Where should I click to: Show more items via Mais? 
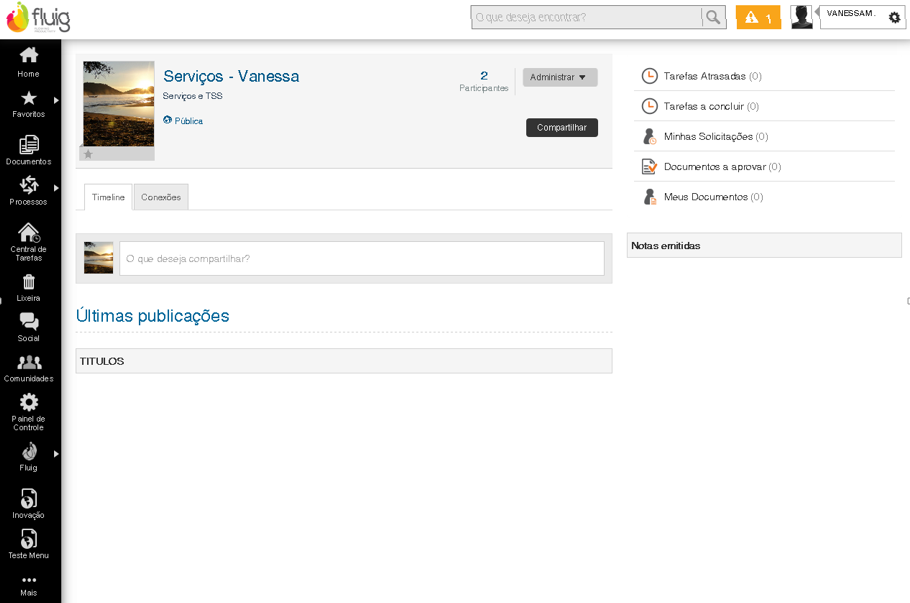[28, 585]
